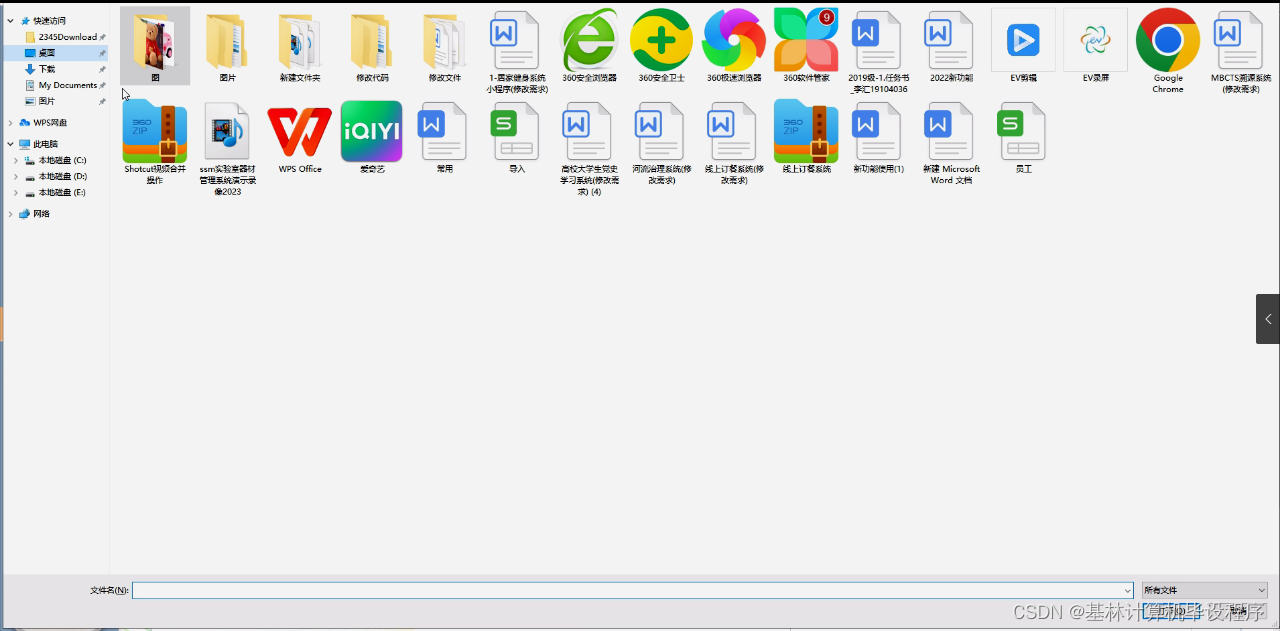Open the 图片 folder in file list
Screen dimensions: 1280x631
tap(227, 45)
